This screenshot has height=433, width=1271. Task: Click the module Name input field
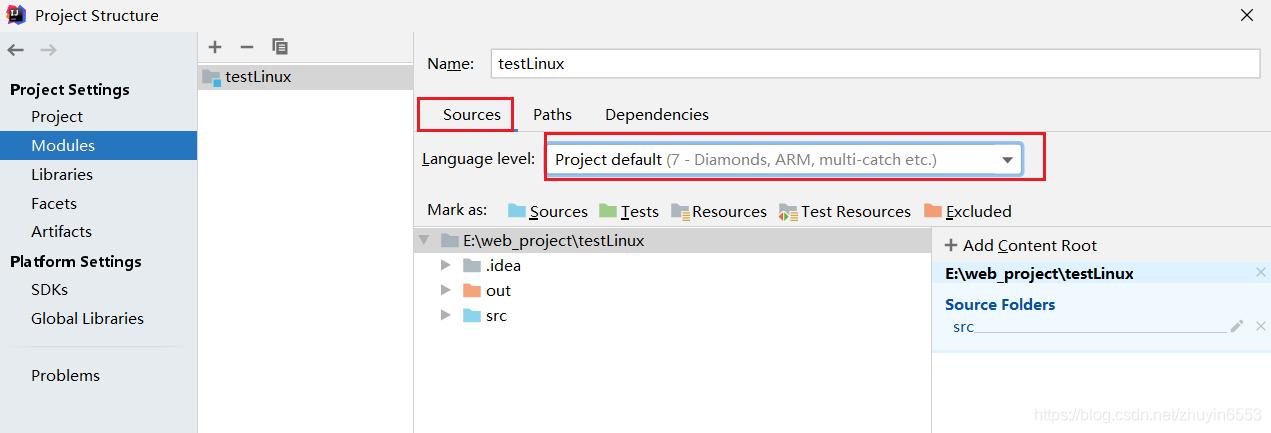click(874, 64)
